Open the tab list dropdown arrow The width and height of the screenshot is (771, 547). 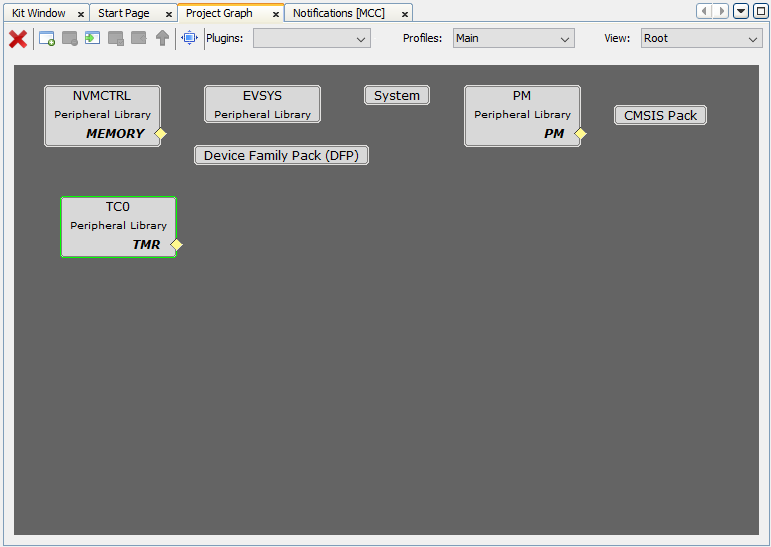click(x=741, y=11)
